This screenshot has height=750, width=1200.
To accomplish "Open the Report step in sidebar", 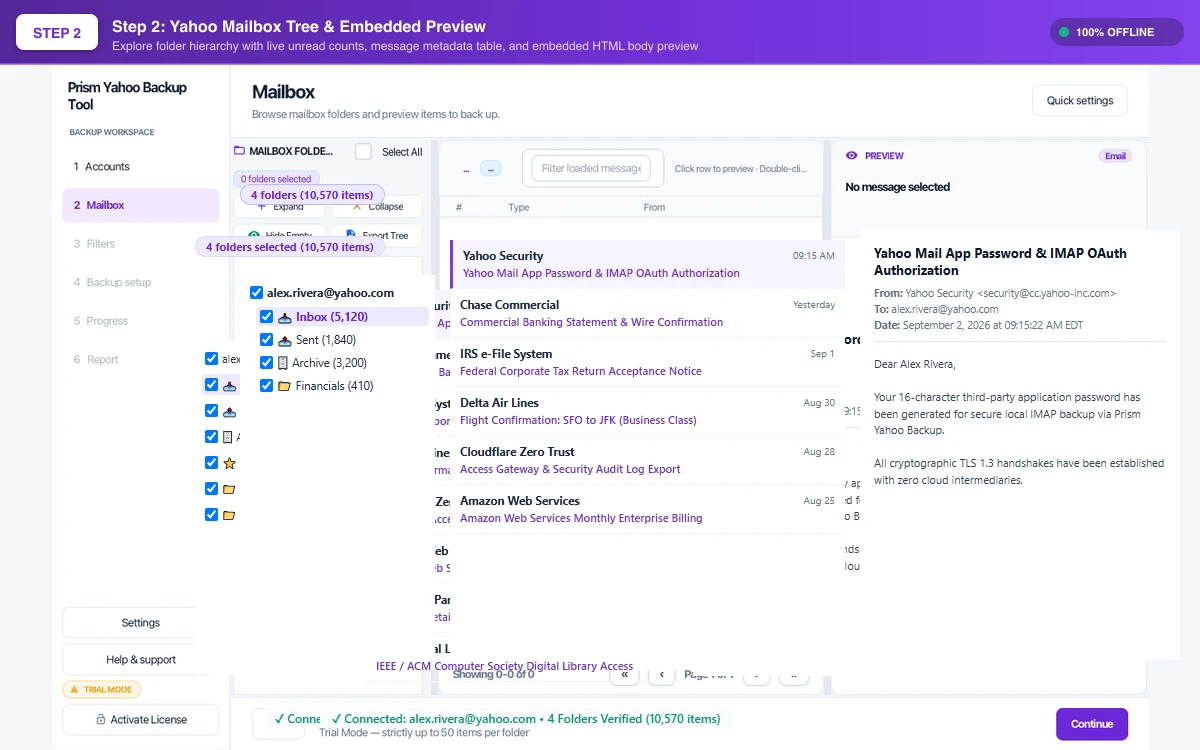I will [x=141, y=359].
